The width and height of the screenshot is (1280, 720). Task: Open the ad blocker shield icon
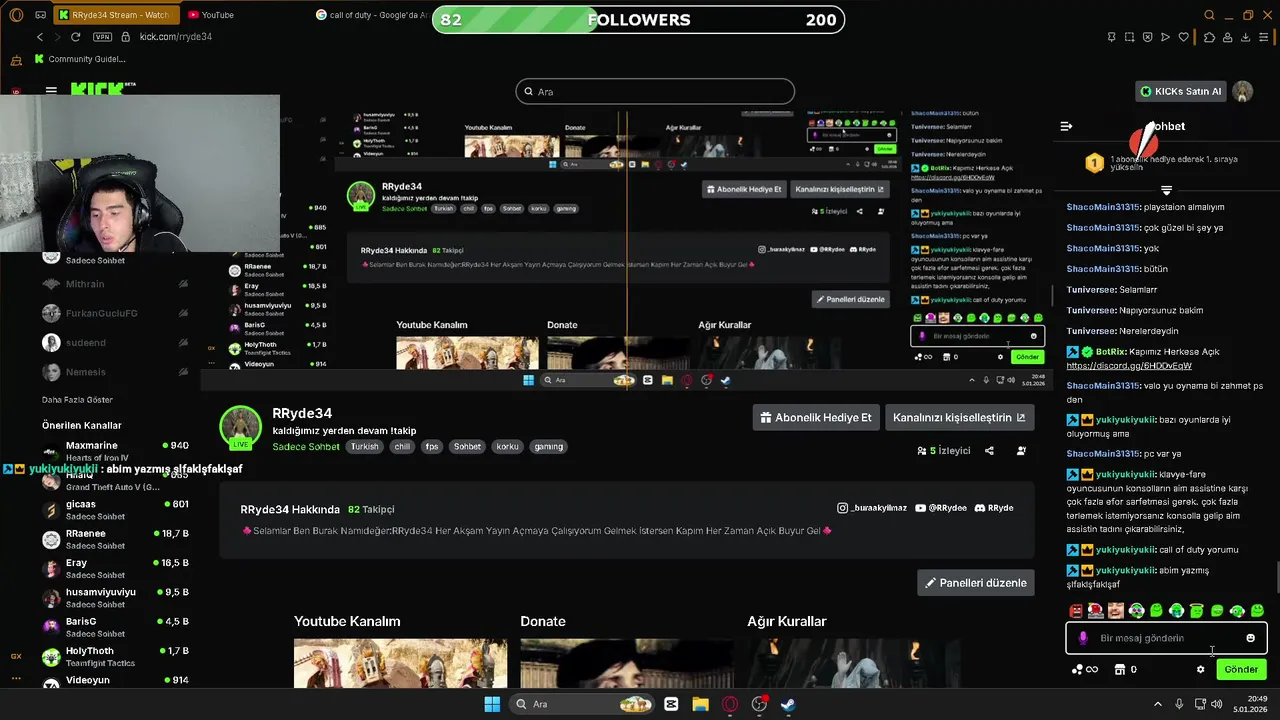click(1147, 37)
